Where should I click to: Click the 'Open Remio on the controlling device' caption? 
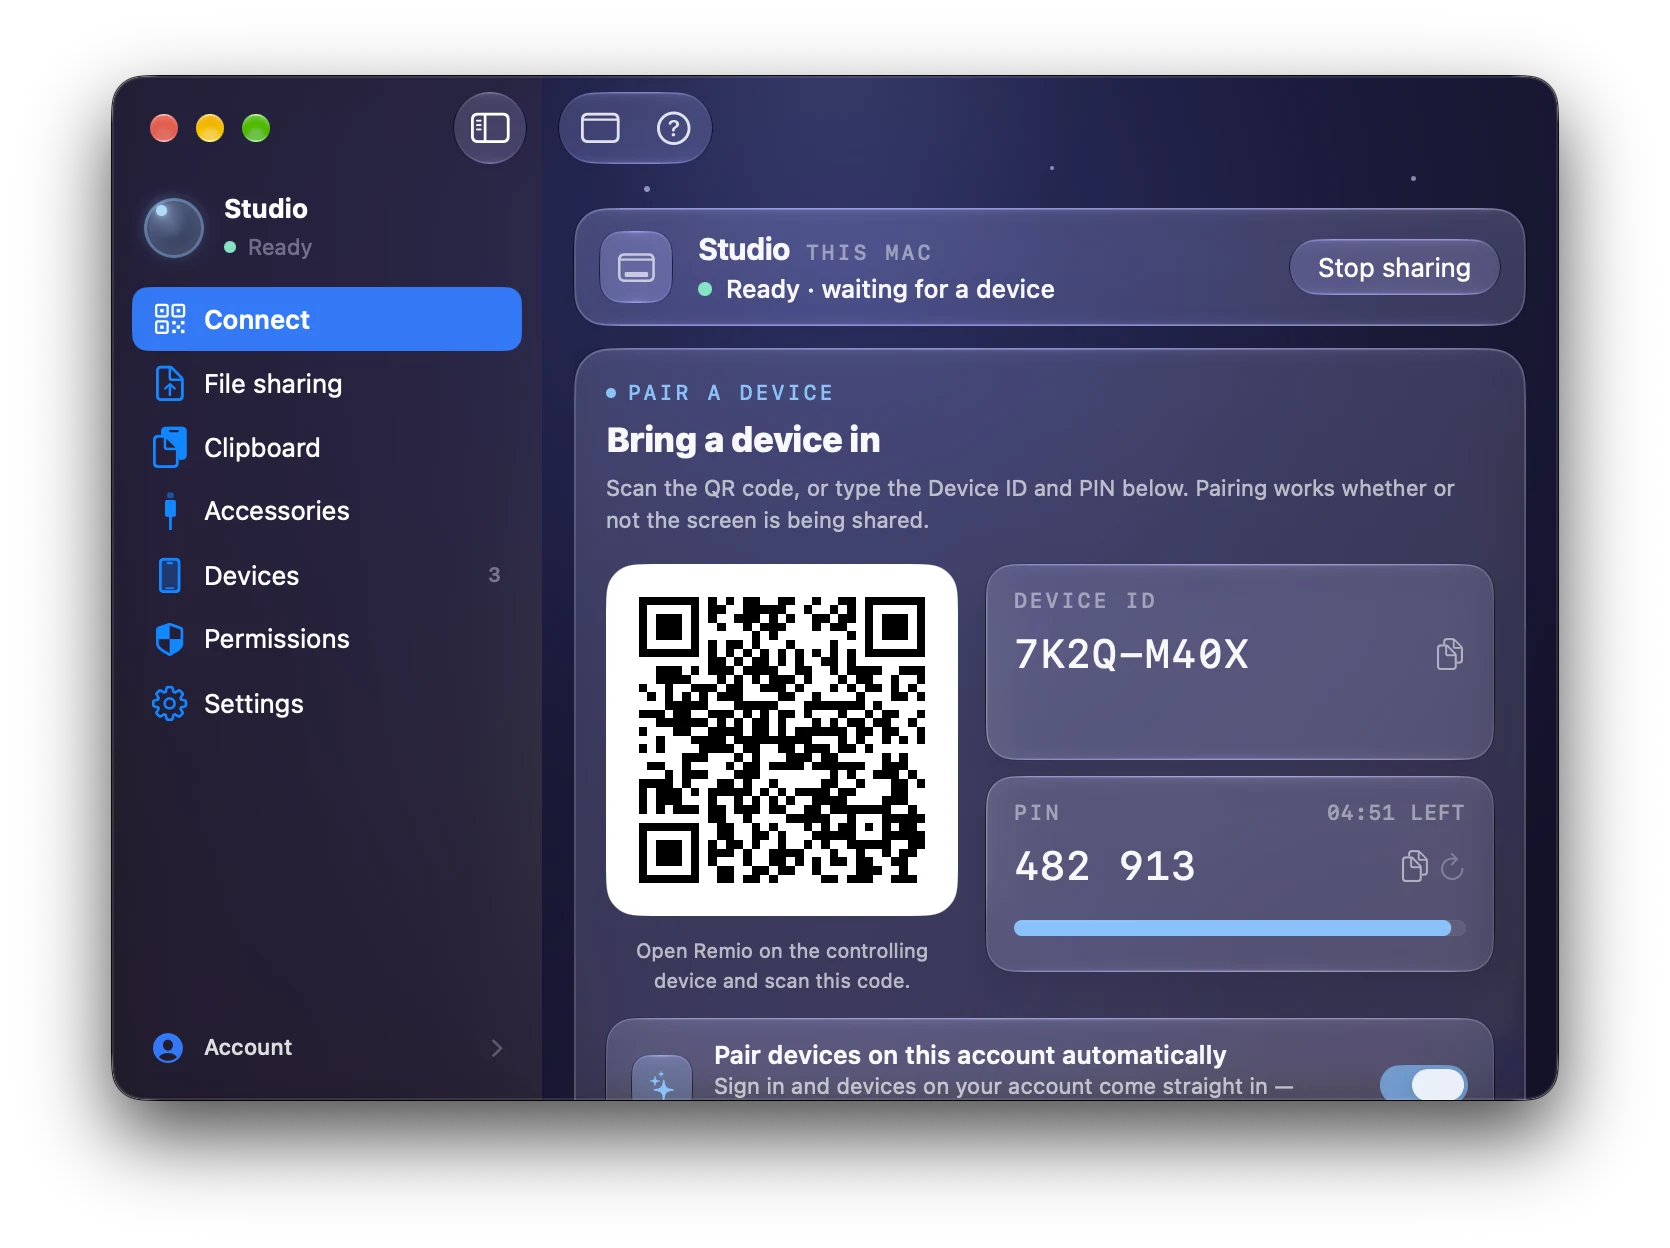[x=782, y=966]
